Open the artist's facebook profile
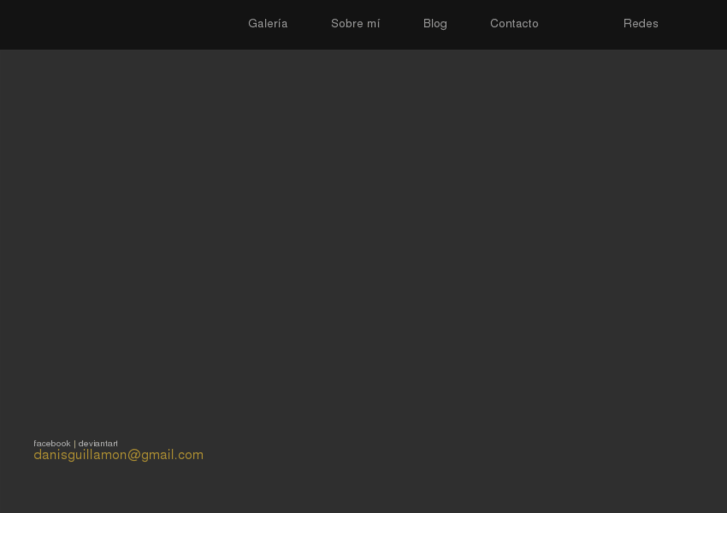 52,444
